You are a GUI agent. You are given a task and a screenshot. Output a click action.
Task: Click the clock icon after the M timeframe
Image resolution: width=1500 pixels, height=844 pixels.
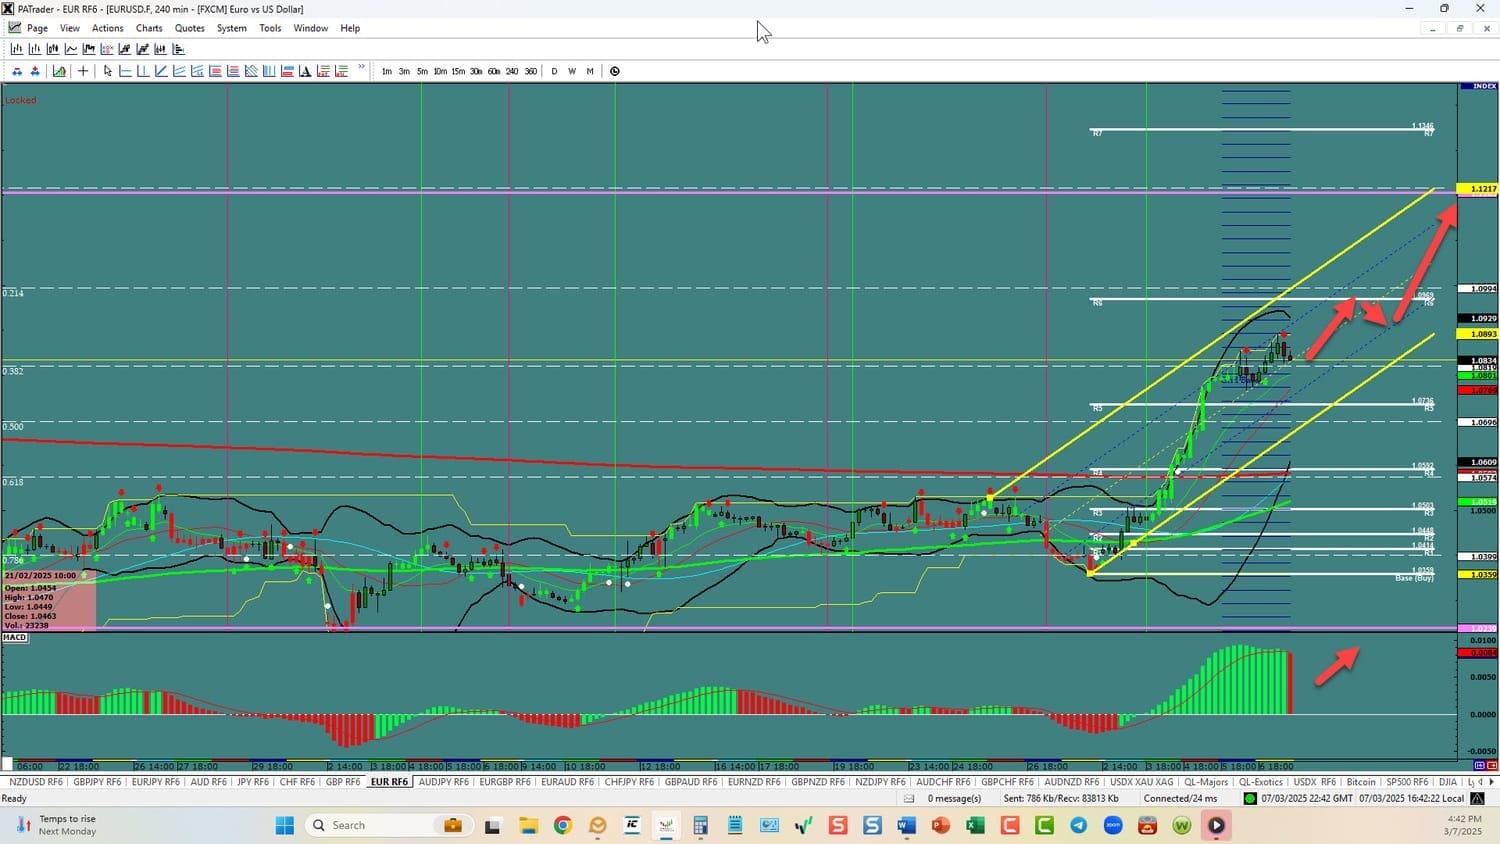click(615, 71)
